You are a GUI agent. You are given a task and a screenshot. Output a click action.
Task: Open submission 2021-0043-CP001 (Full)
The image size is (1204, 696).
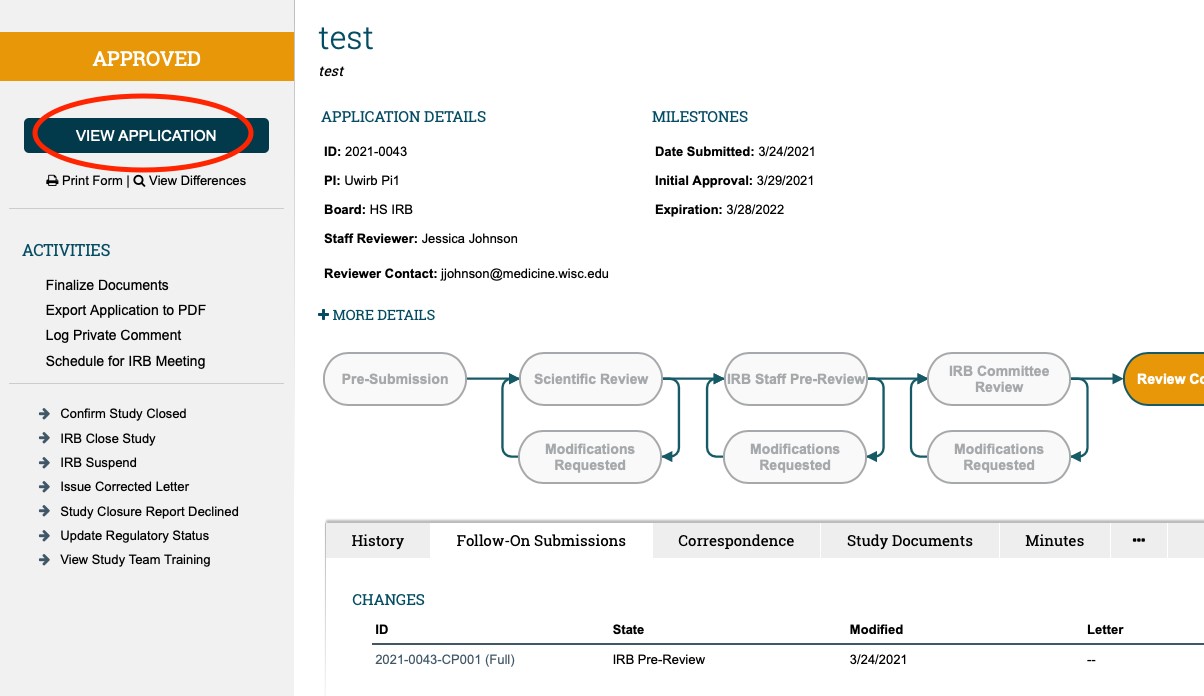[443, 659]
